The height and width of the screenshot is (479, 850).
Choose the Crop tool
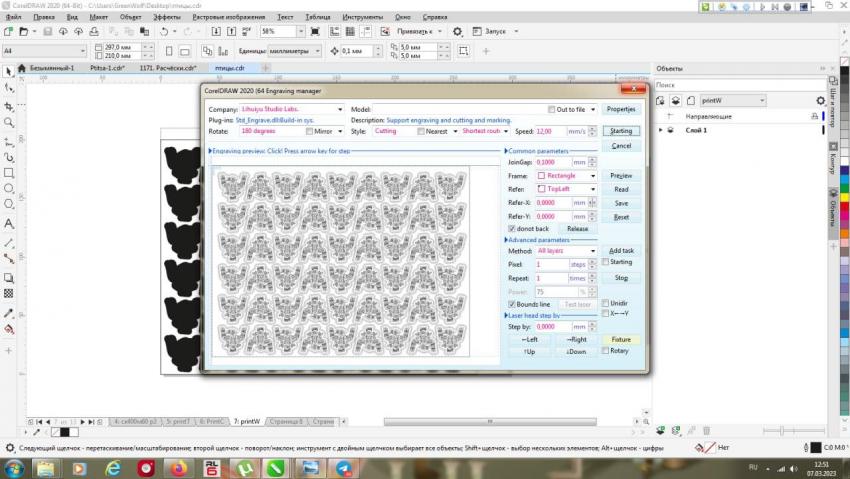9,105
